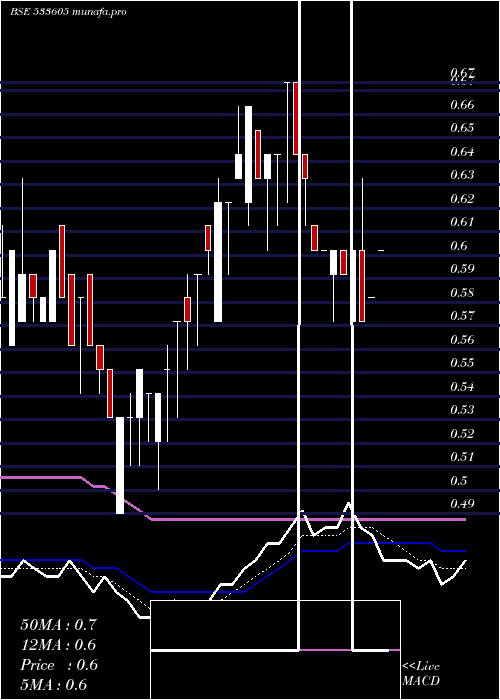Click the 0.49 price axis label

click(462, 504)
